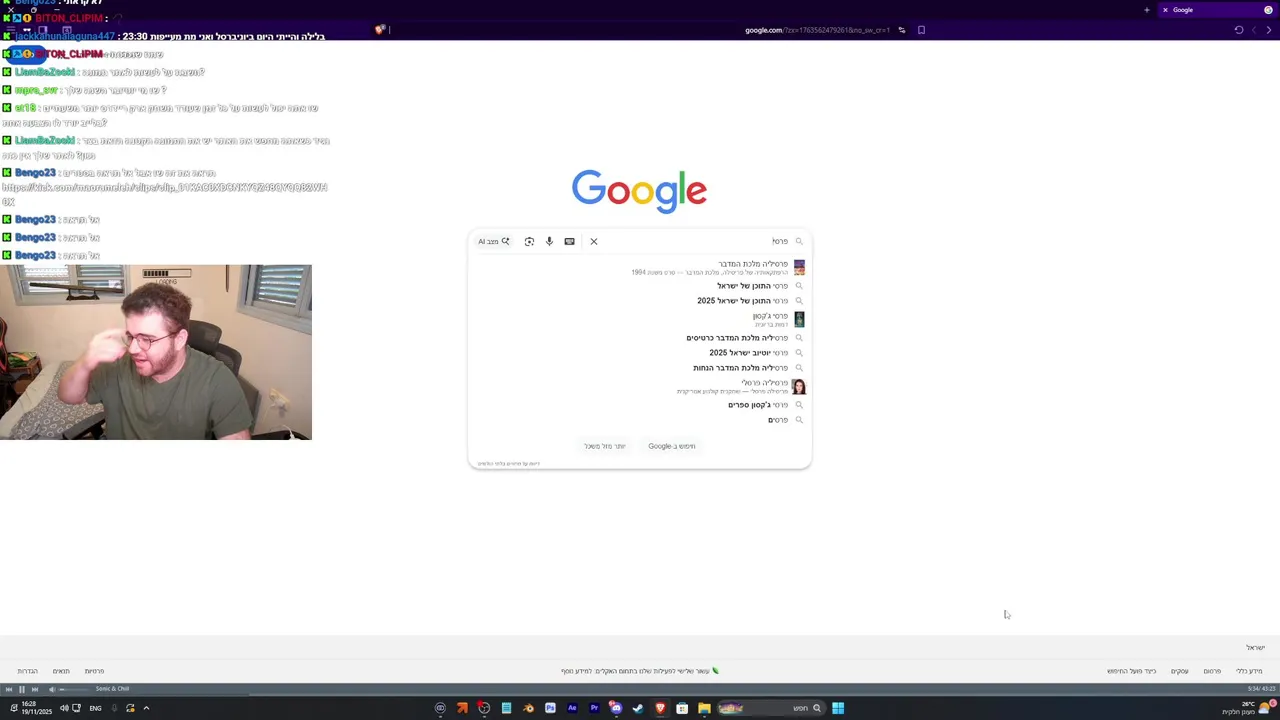This screenshot has width=1280, height=720.
Task: Show hidden system tray icons
Action: (x=146, y=708)
